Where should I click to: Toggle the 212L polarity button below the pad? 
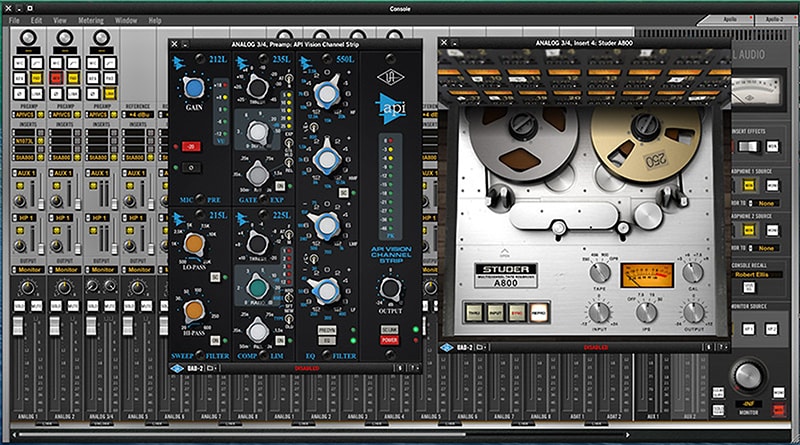191,167
